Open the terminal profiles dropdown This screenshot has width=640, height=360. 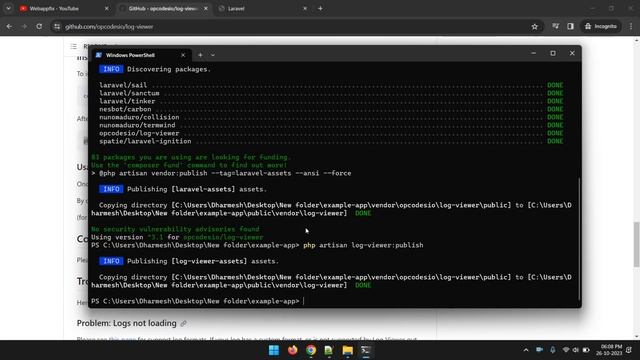(213, 55)
